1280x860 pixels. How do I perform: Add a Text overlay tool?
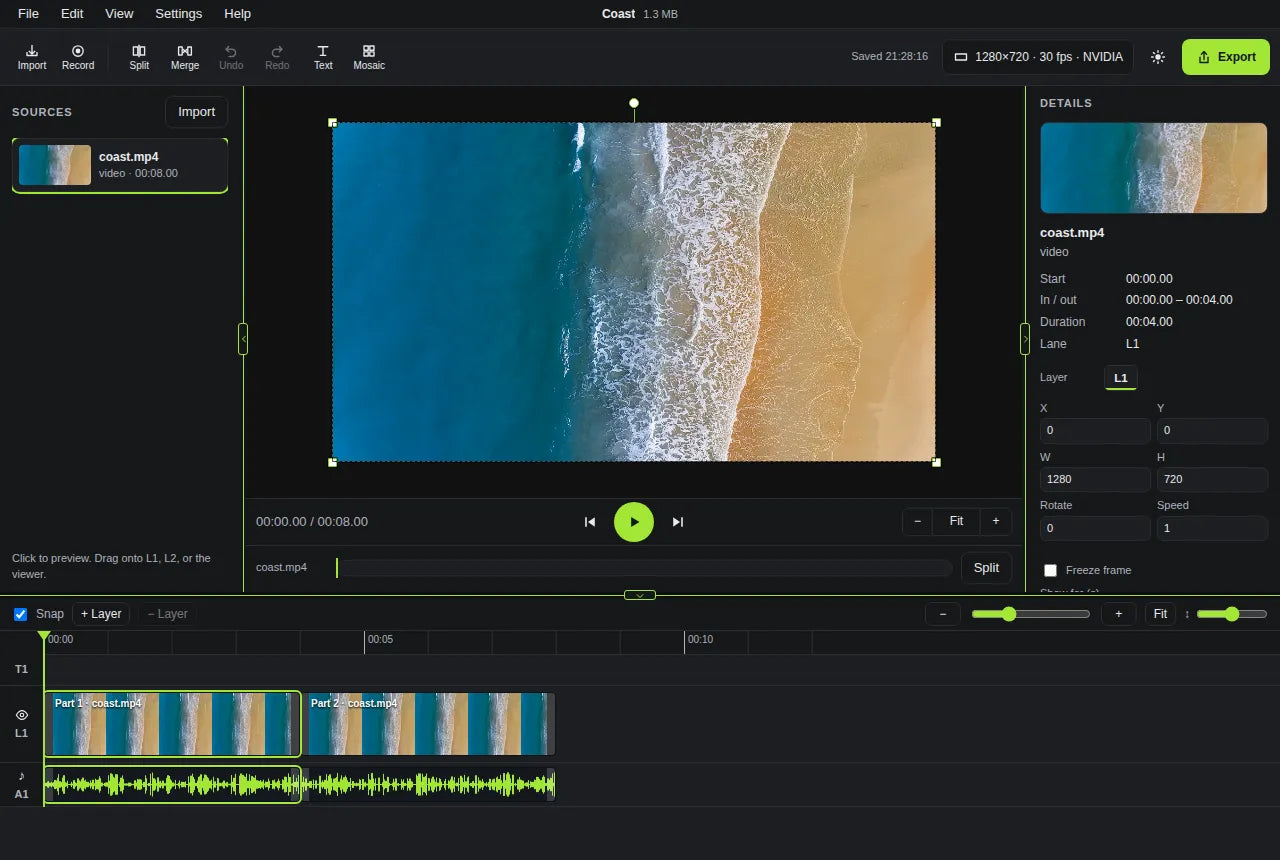[x=323, y=57]
